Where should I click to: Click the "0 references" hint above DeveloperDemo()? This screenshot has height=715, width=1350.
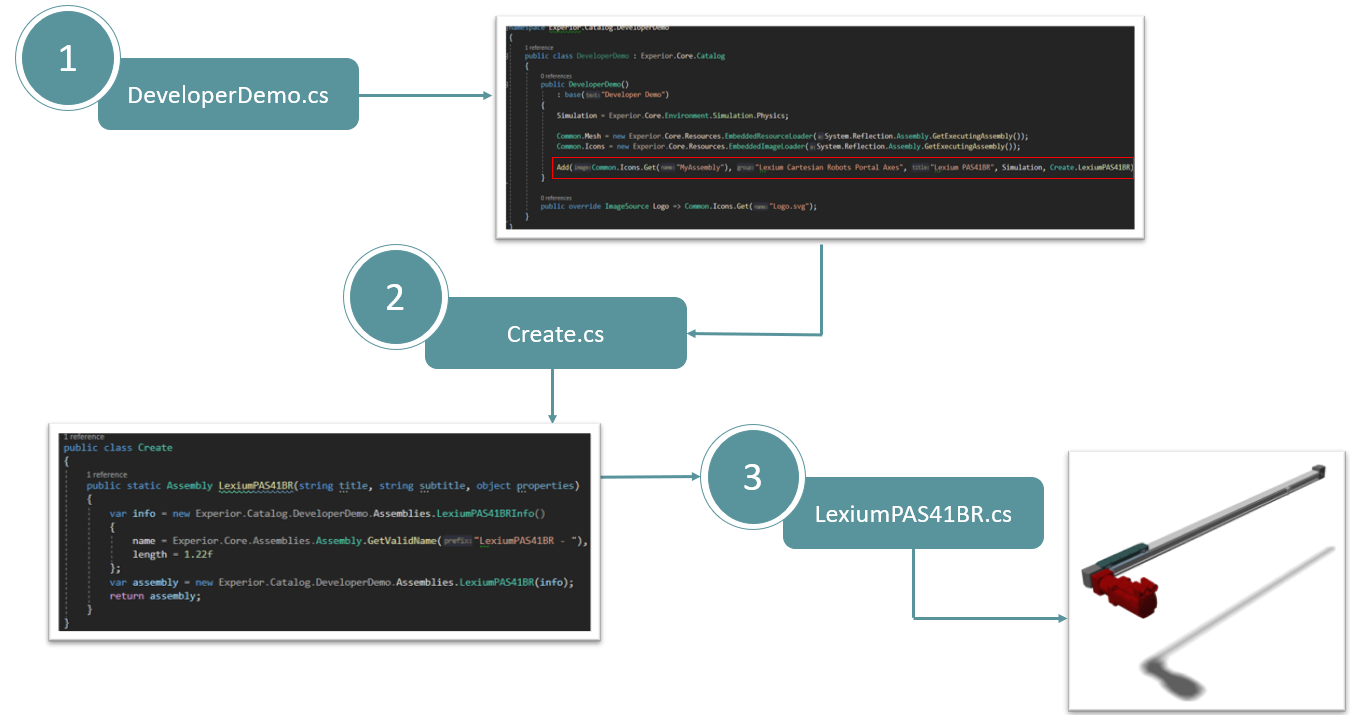click(x=557, y=76)
